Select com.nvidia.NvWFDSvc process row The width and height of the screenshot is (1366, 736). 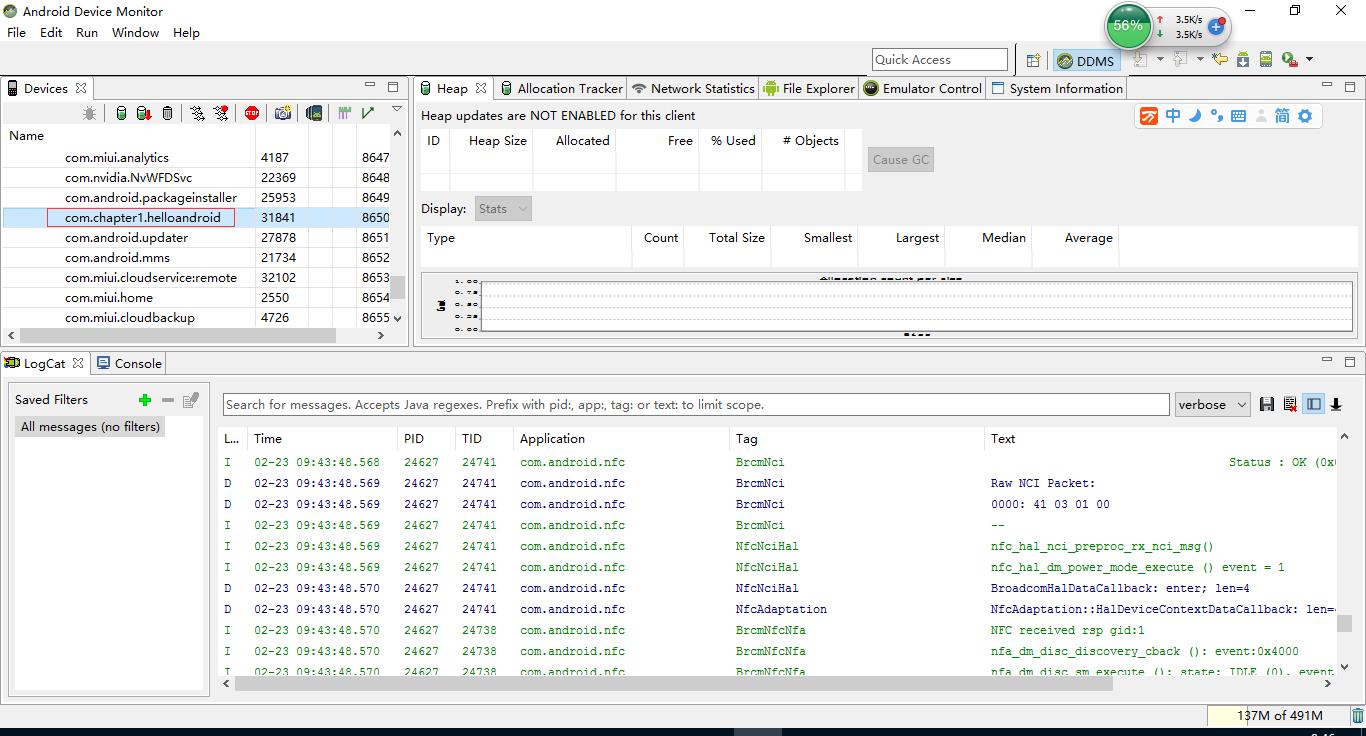[197, 177]
